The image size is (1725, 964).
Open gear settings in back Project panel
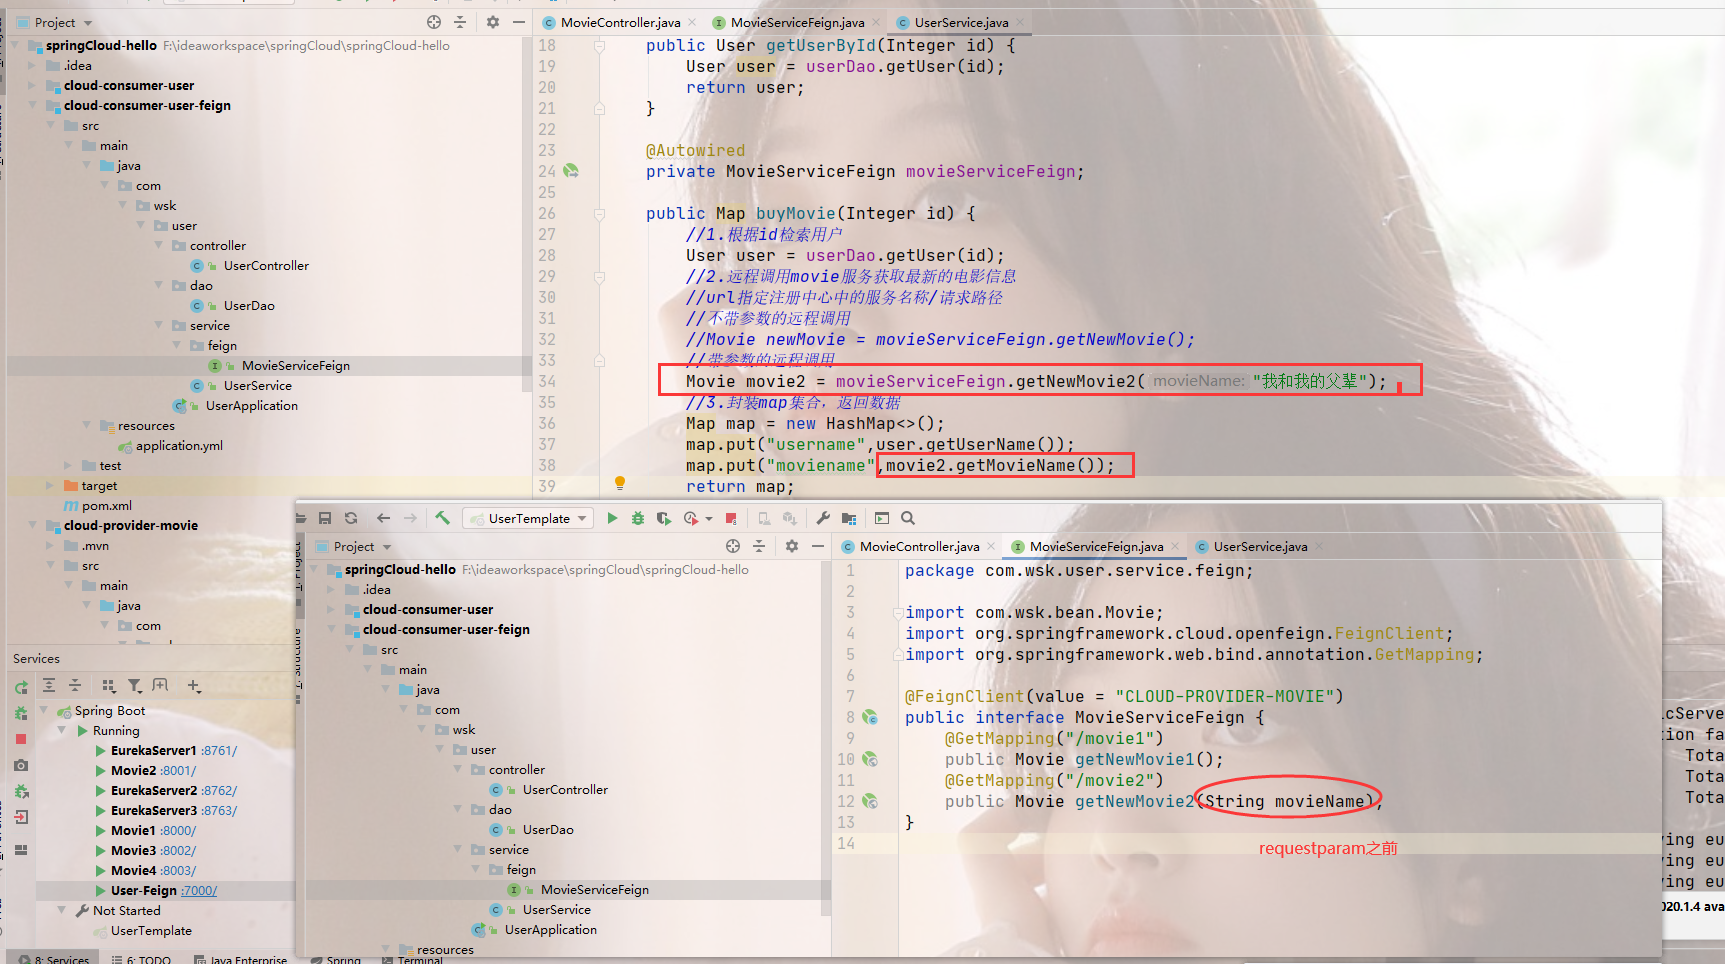click(493, 22)
